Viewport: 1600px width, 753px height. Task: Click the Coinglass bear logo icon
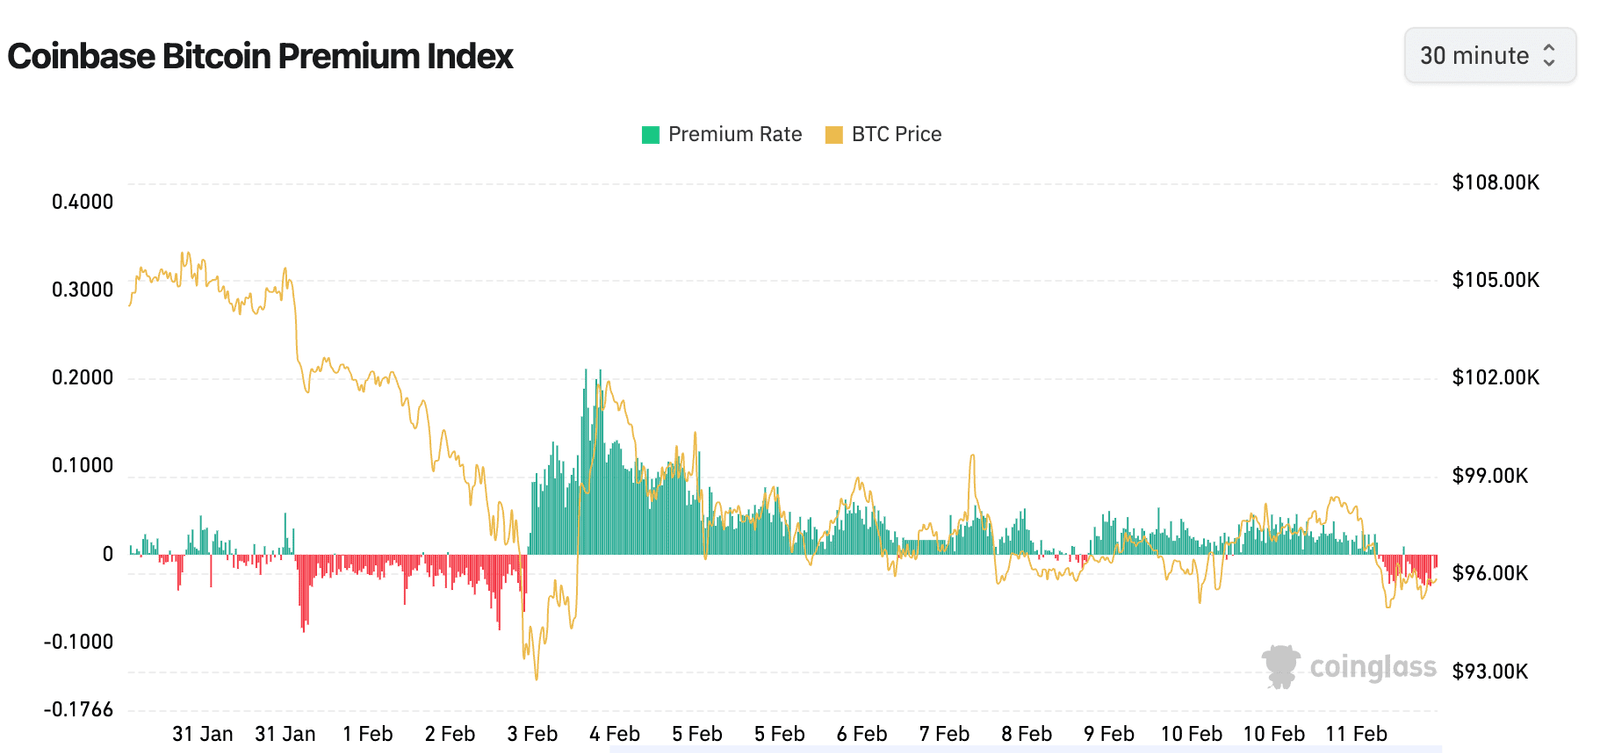[x=1281, y=665]
